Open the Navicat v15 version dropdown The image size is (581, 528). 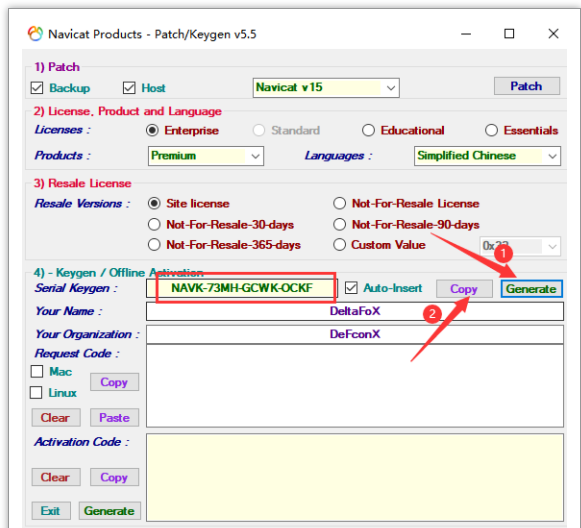(x=326, y=88)
